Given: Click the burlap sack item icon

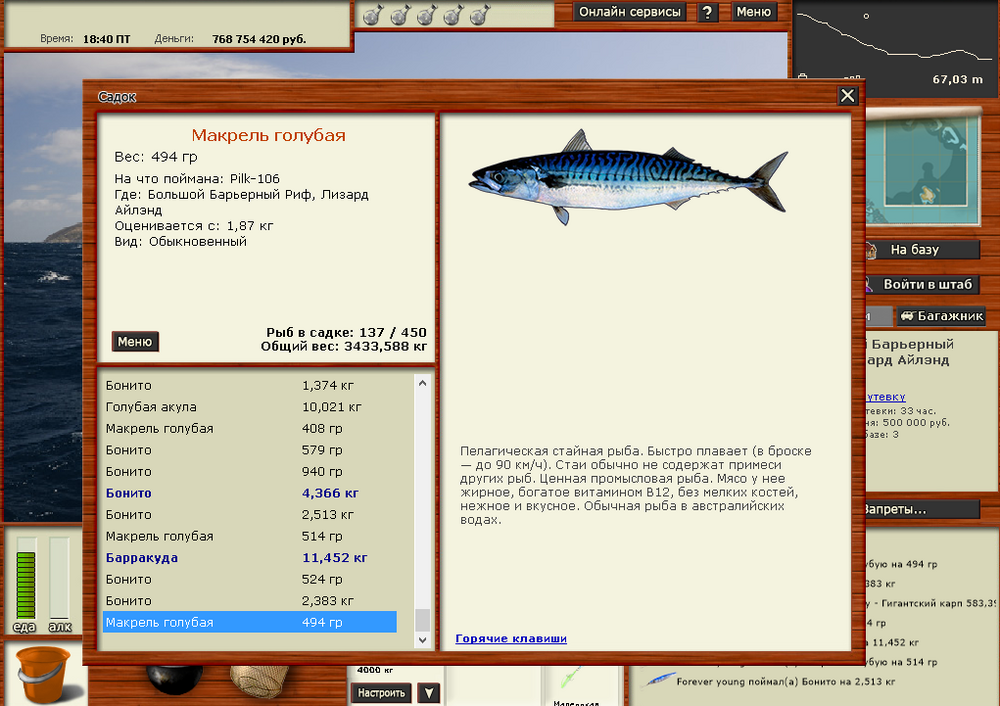Looking at the screenshot, I should tap(257, 682).
